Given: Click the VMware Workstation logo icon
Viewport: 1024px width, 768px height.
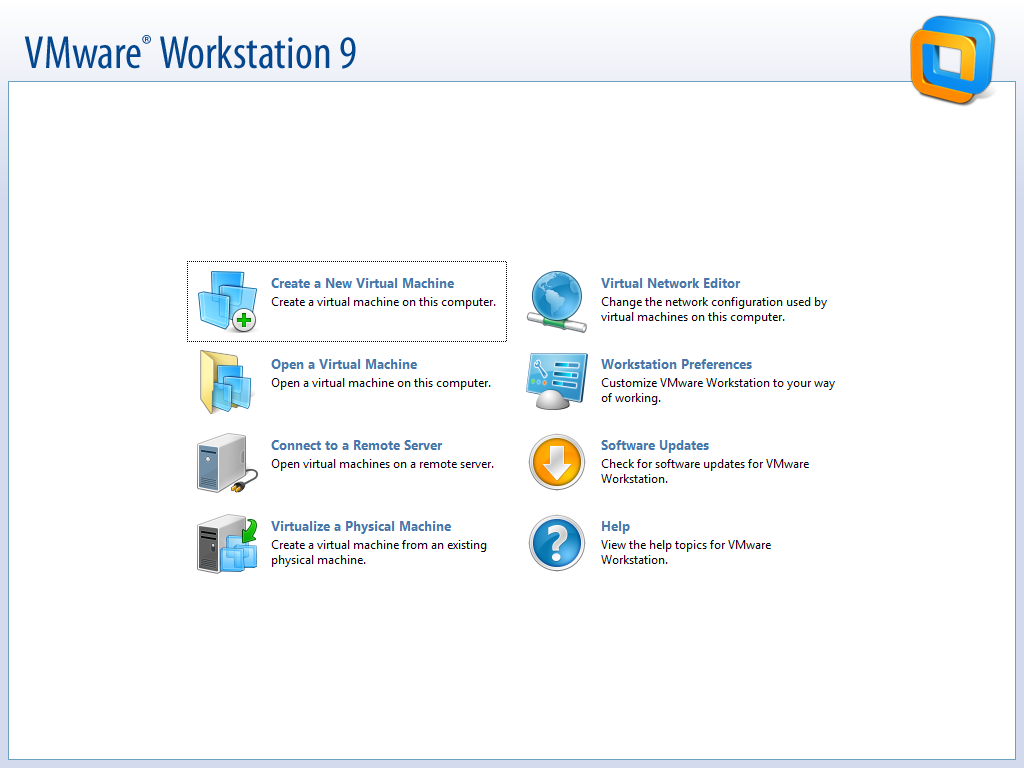Looking at the screenshot, I should (x=953, y=59).
